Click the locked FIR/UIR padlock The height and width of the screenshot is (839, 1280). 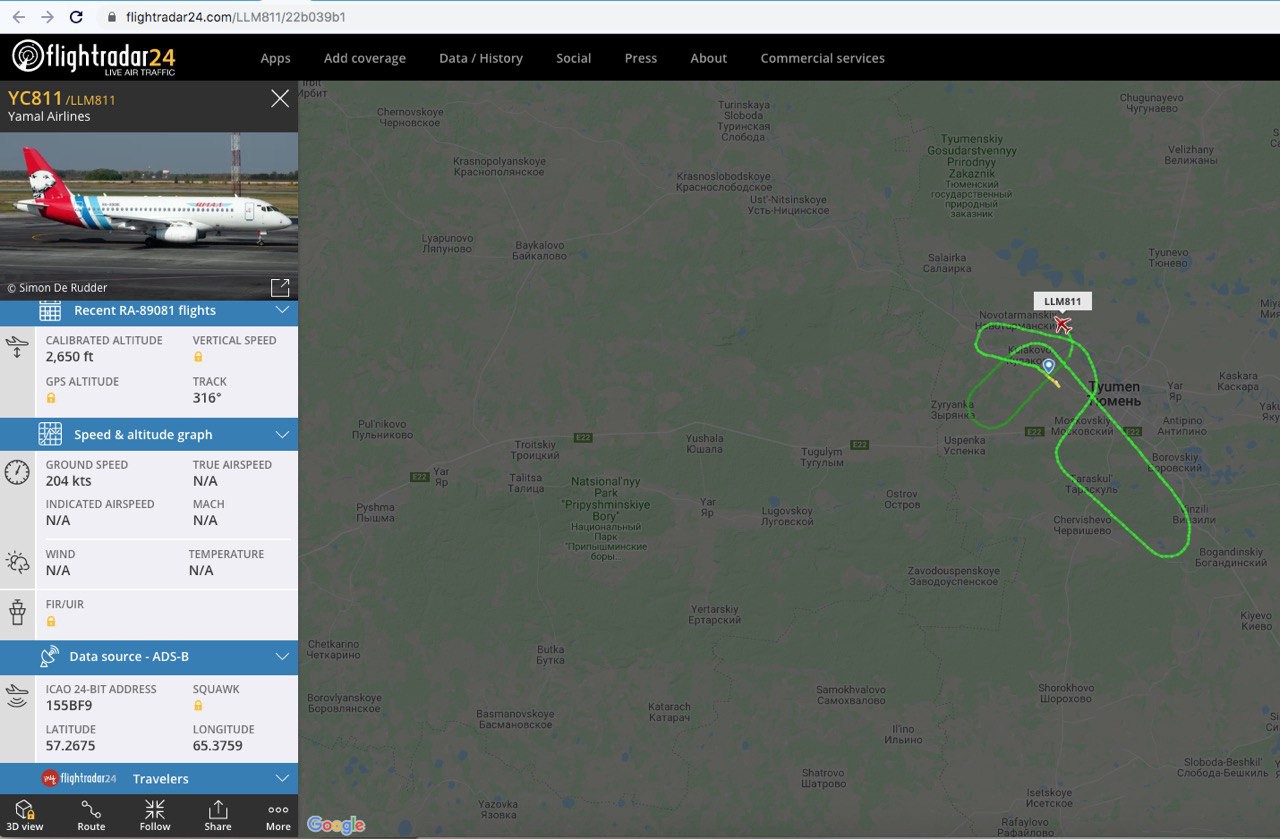click(x=51, y=621)
